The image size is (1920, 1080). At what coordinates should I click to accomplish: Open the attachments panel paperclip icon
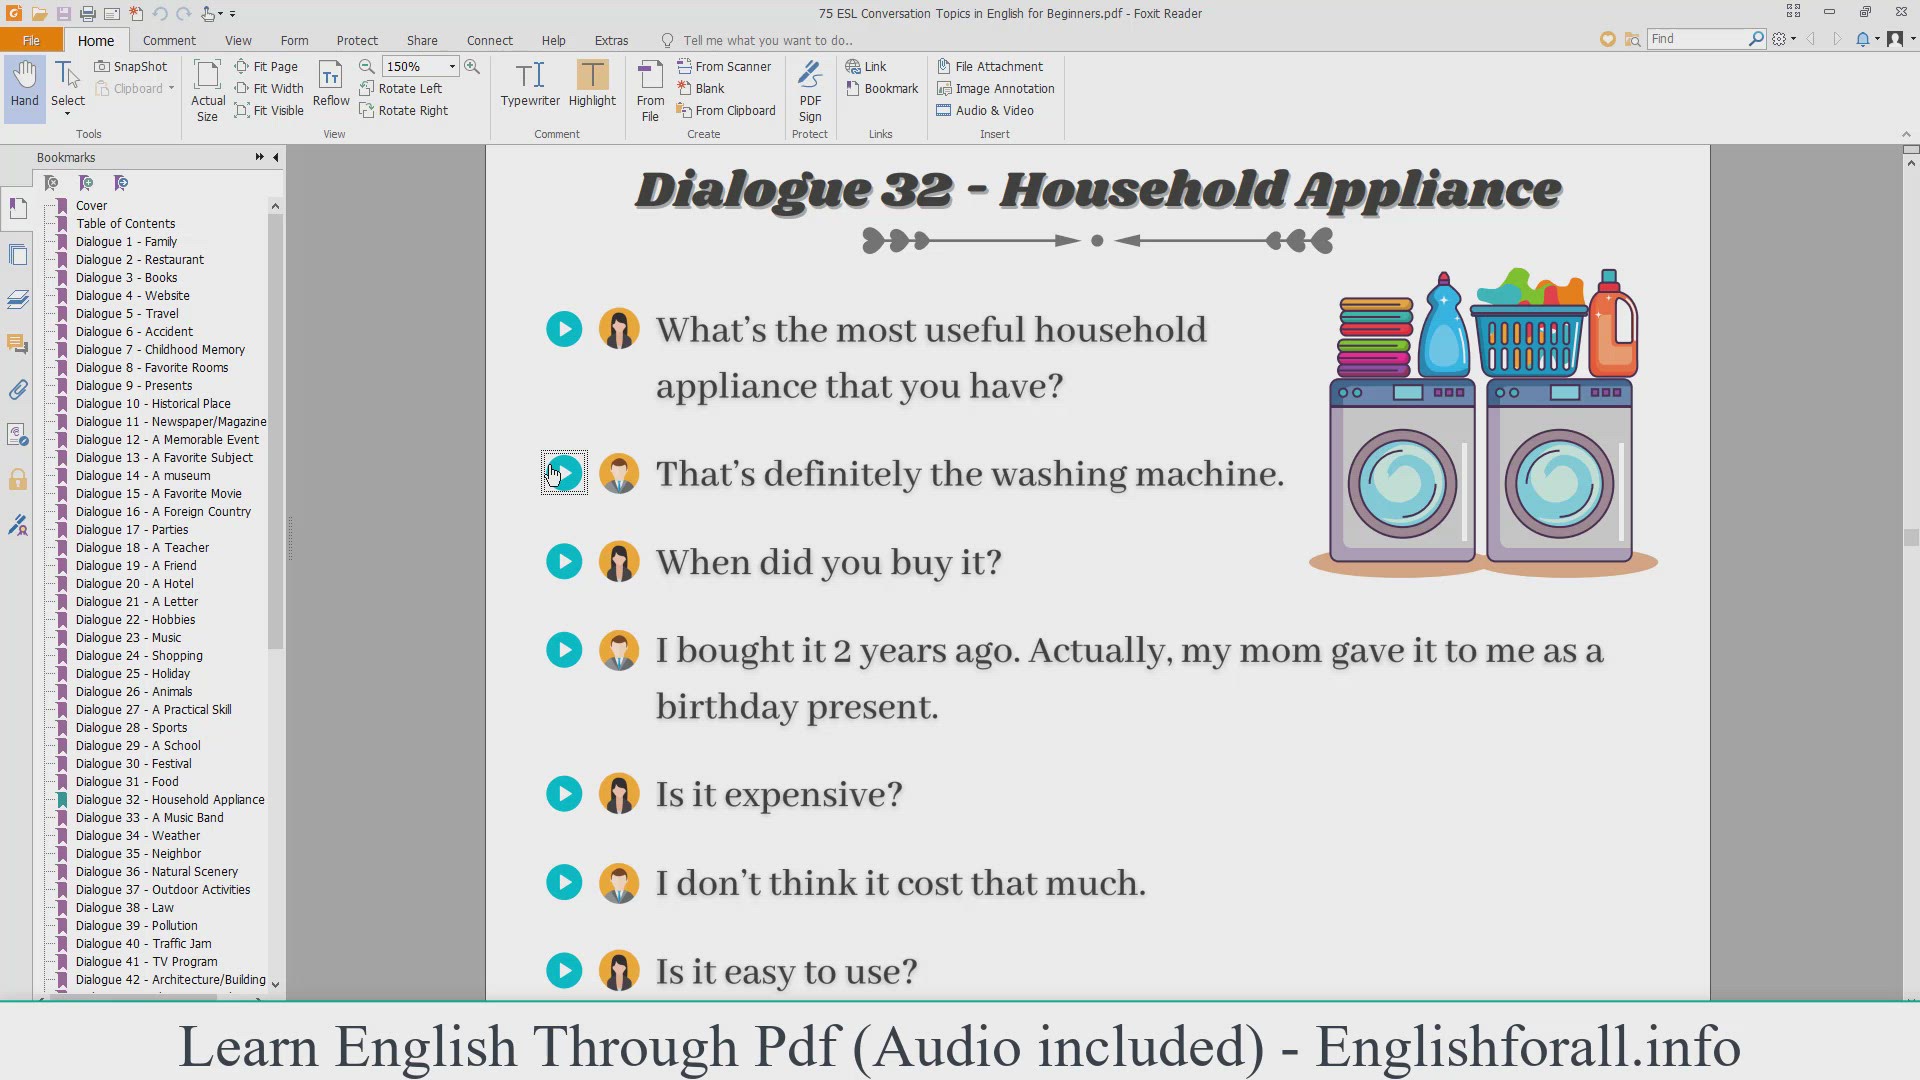coord(18,390)
